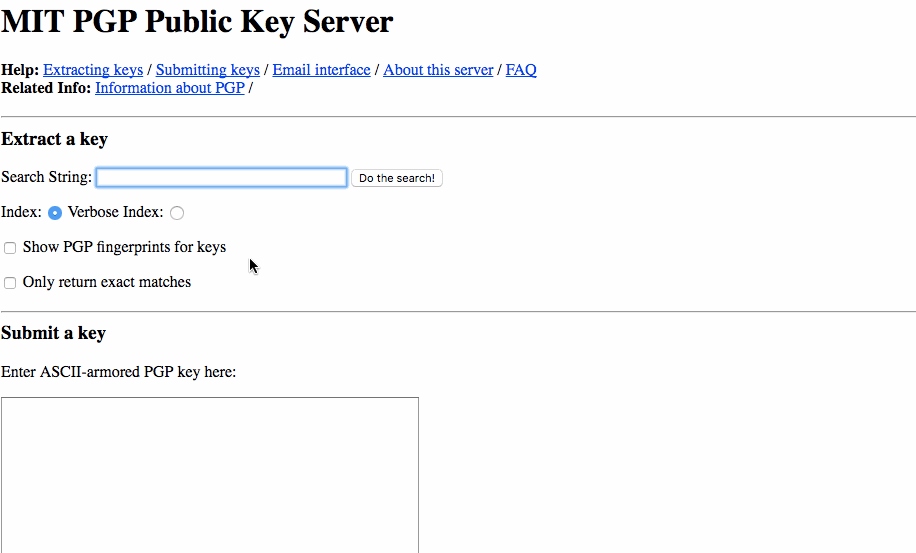Open the Extracting keys help link

(93, 70)
